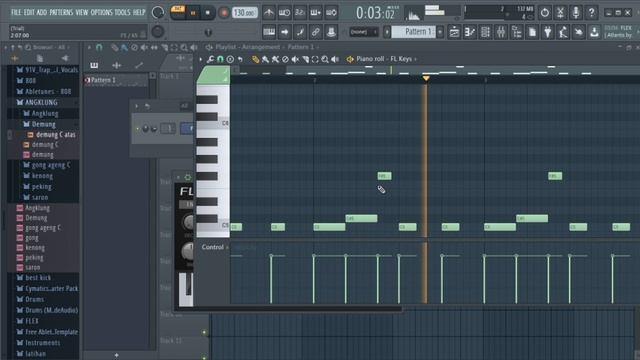Open the Pattern 1 selector
The width and height of the screenshot is (640, 360).
[x=414, y=32]
